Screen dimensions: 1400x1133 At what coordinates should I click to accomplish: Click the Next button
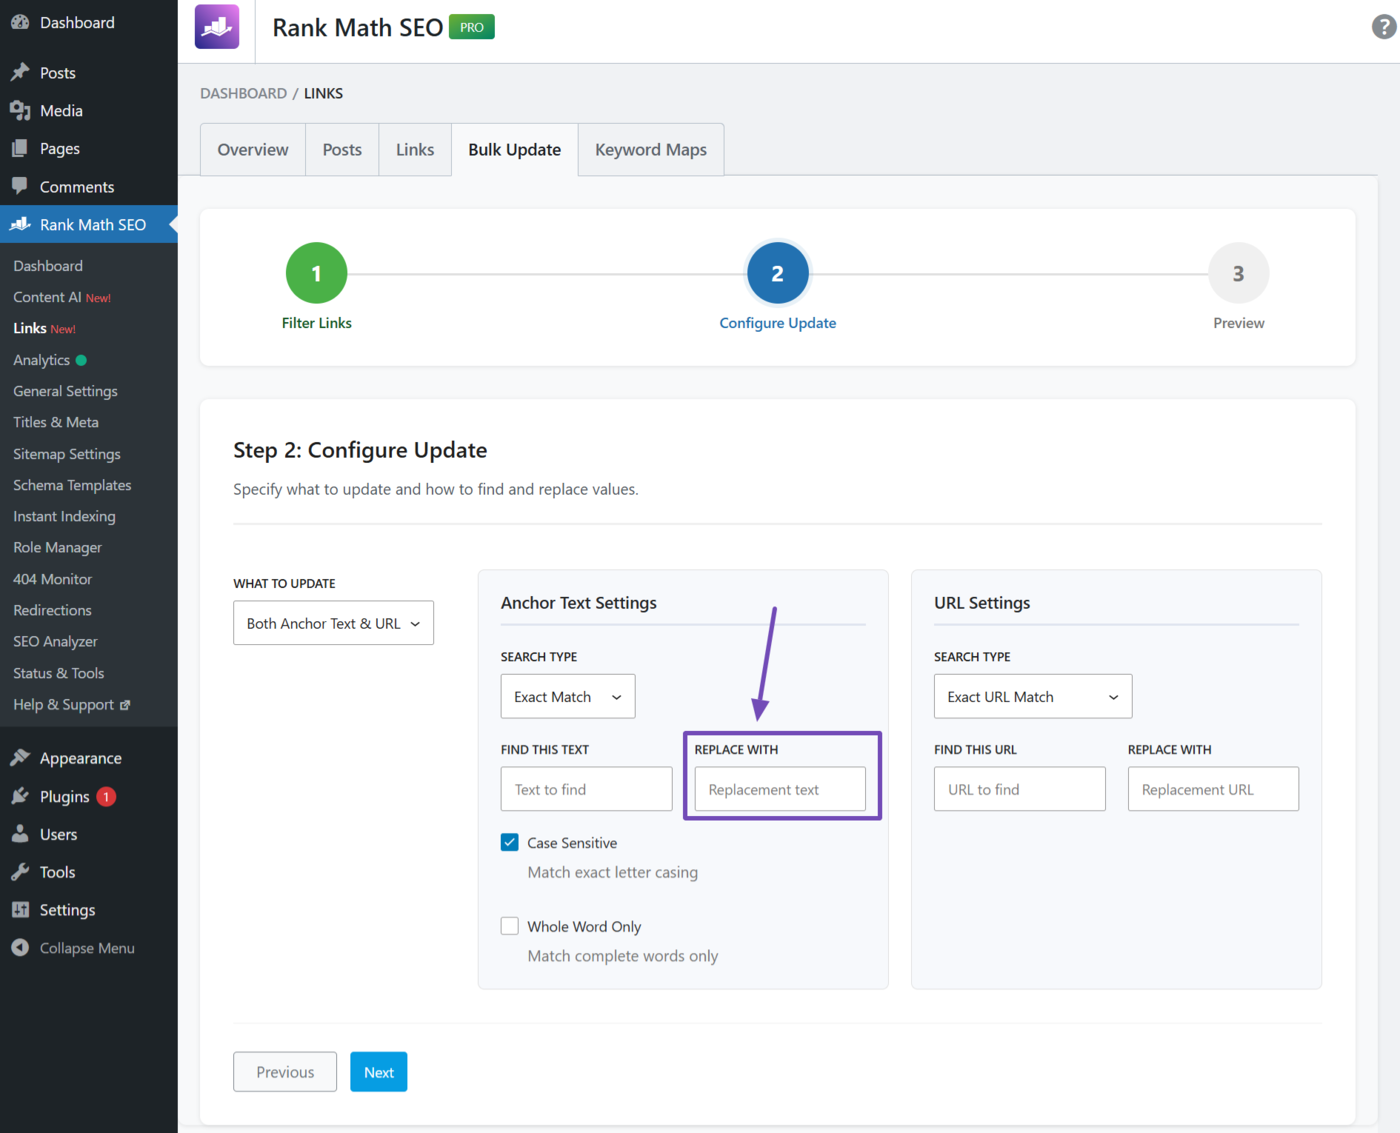[x=378, y=1071]
